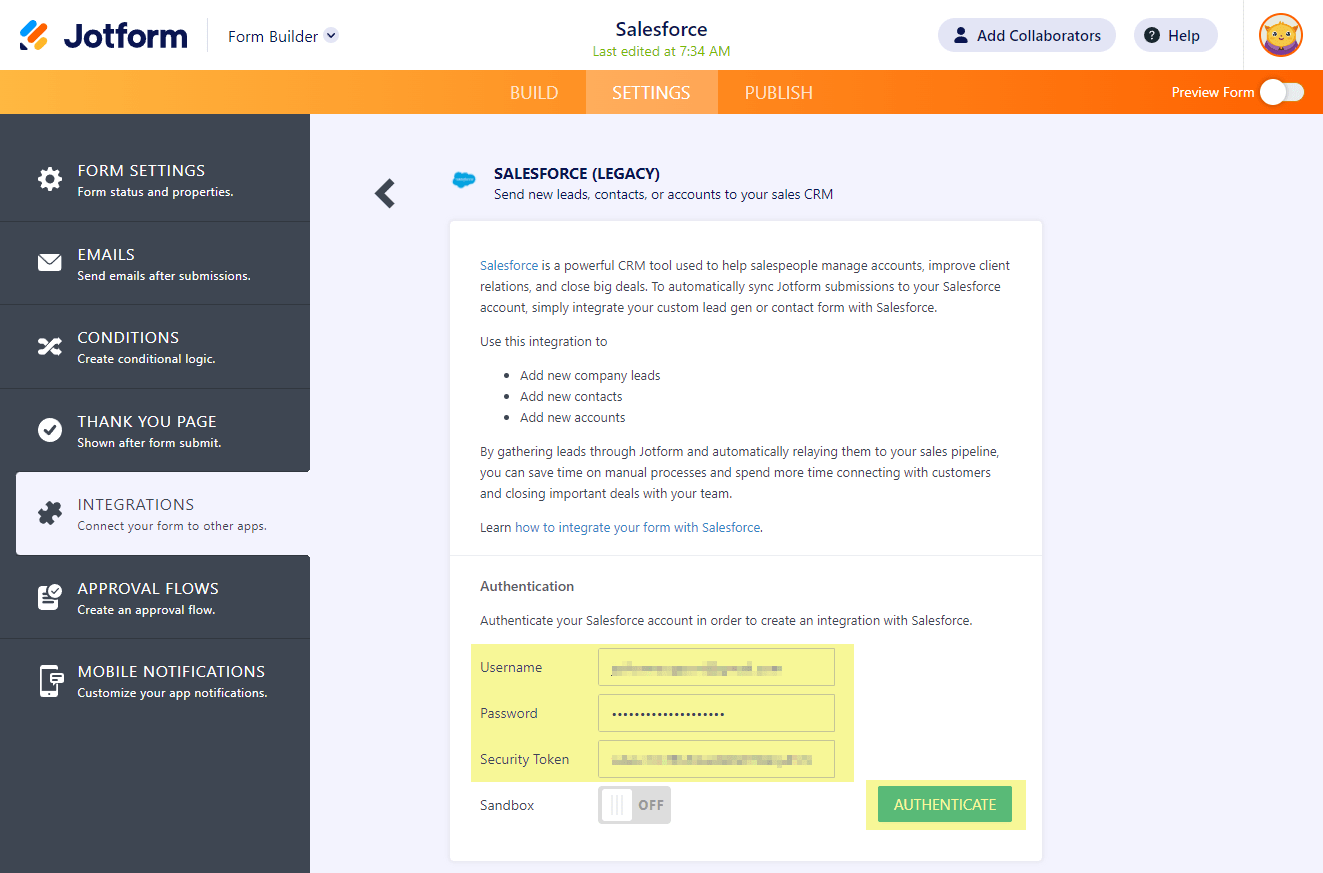1323x873 pixels.
Task: Click the Salesforce cloud logo icon
Action: [x=464, y=180]
